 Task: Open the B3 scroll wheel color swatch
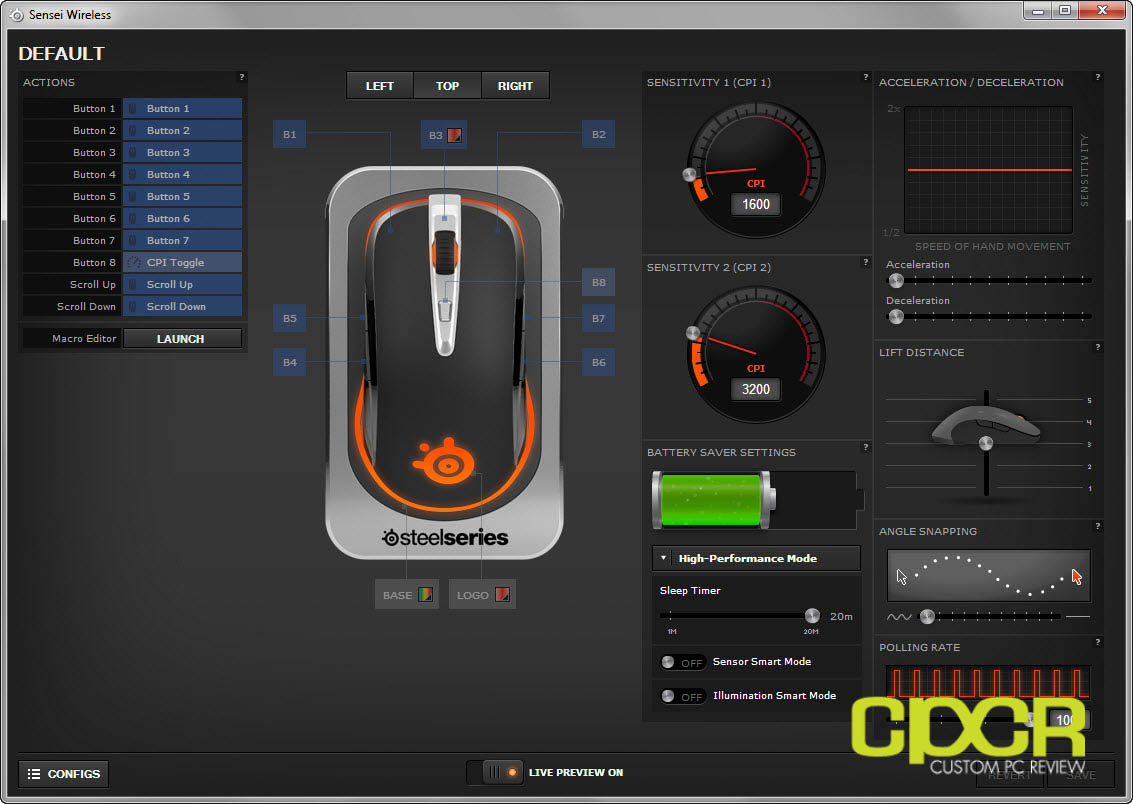click(454, 135)
